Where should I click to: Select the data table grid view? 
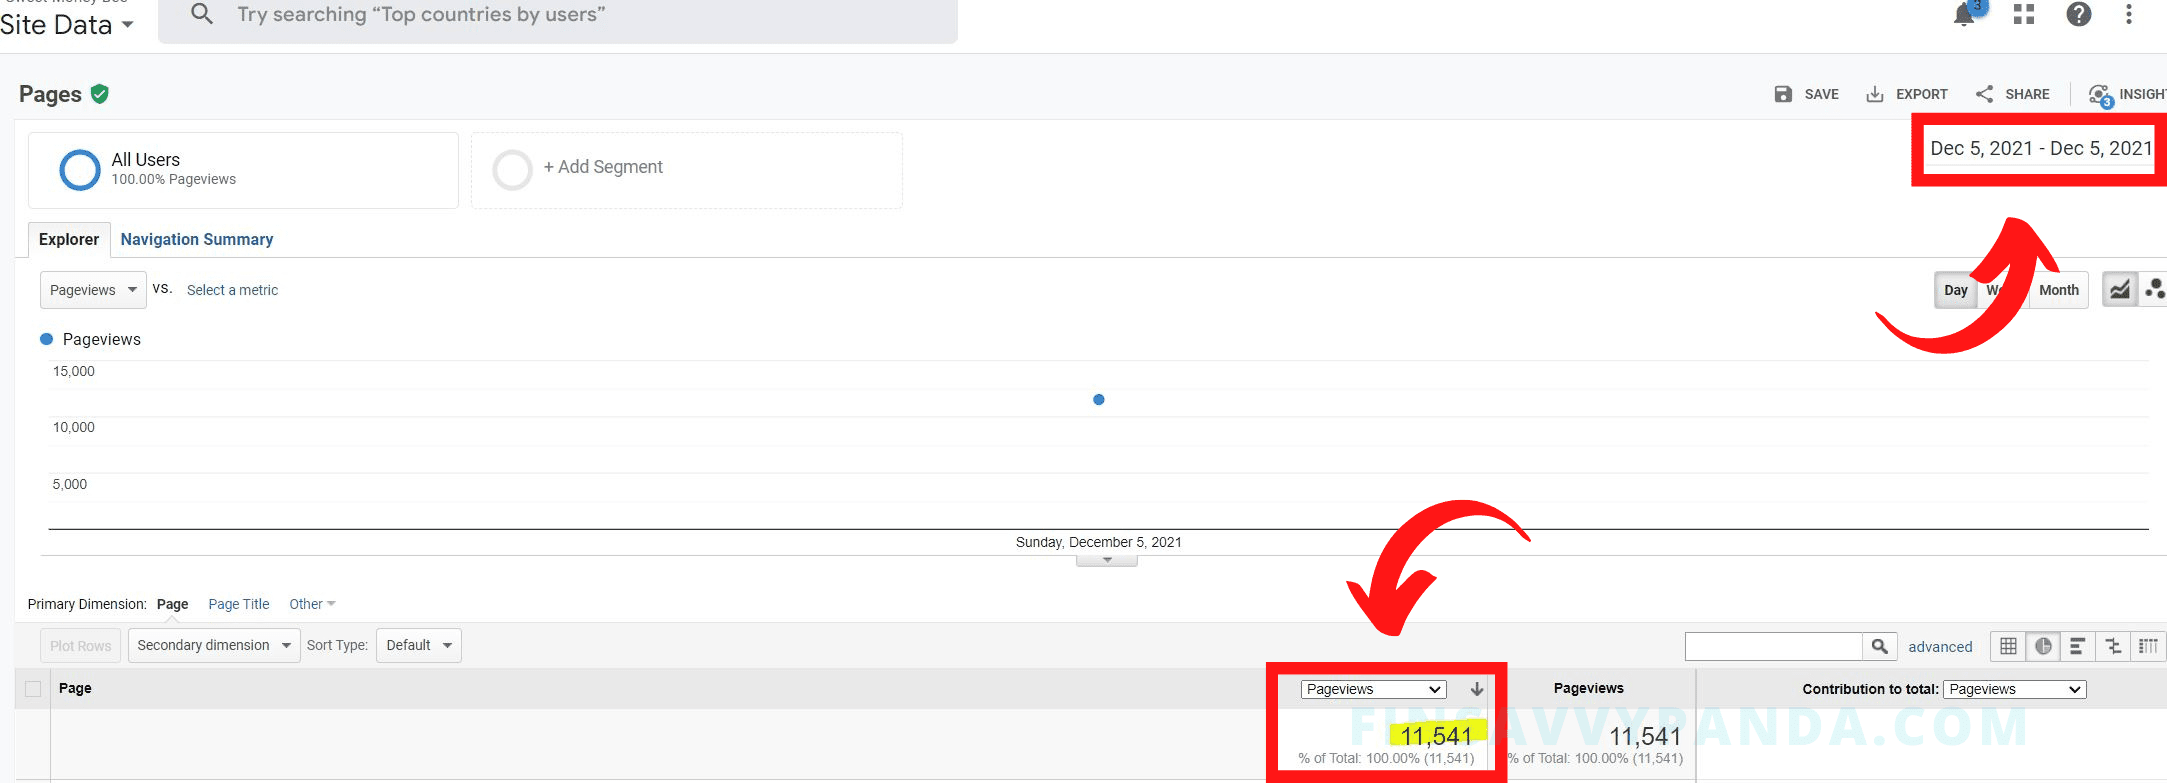2008,646
